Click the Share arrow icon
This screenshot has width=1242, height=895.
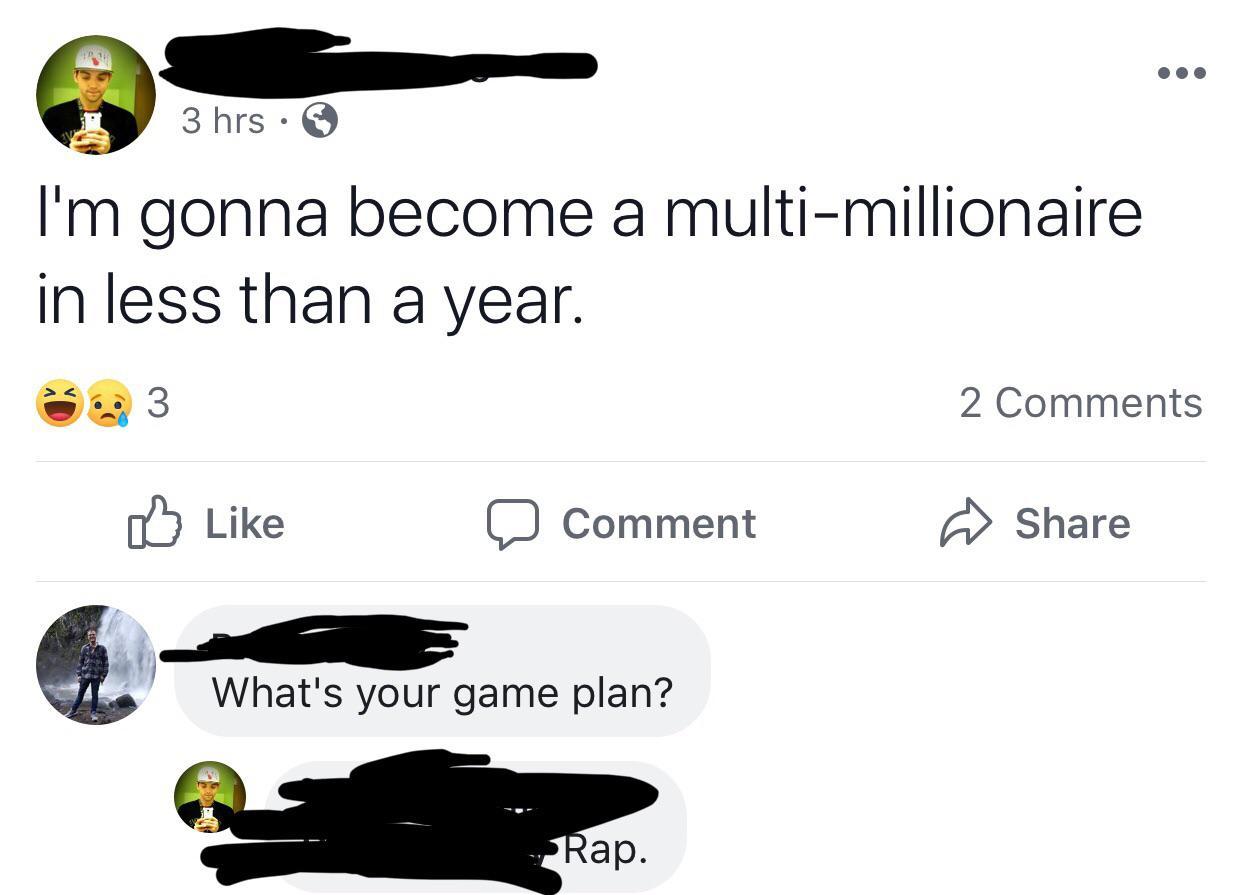965,524
